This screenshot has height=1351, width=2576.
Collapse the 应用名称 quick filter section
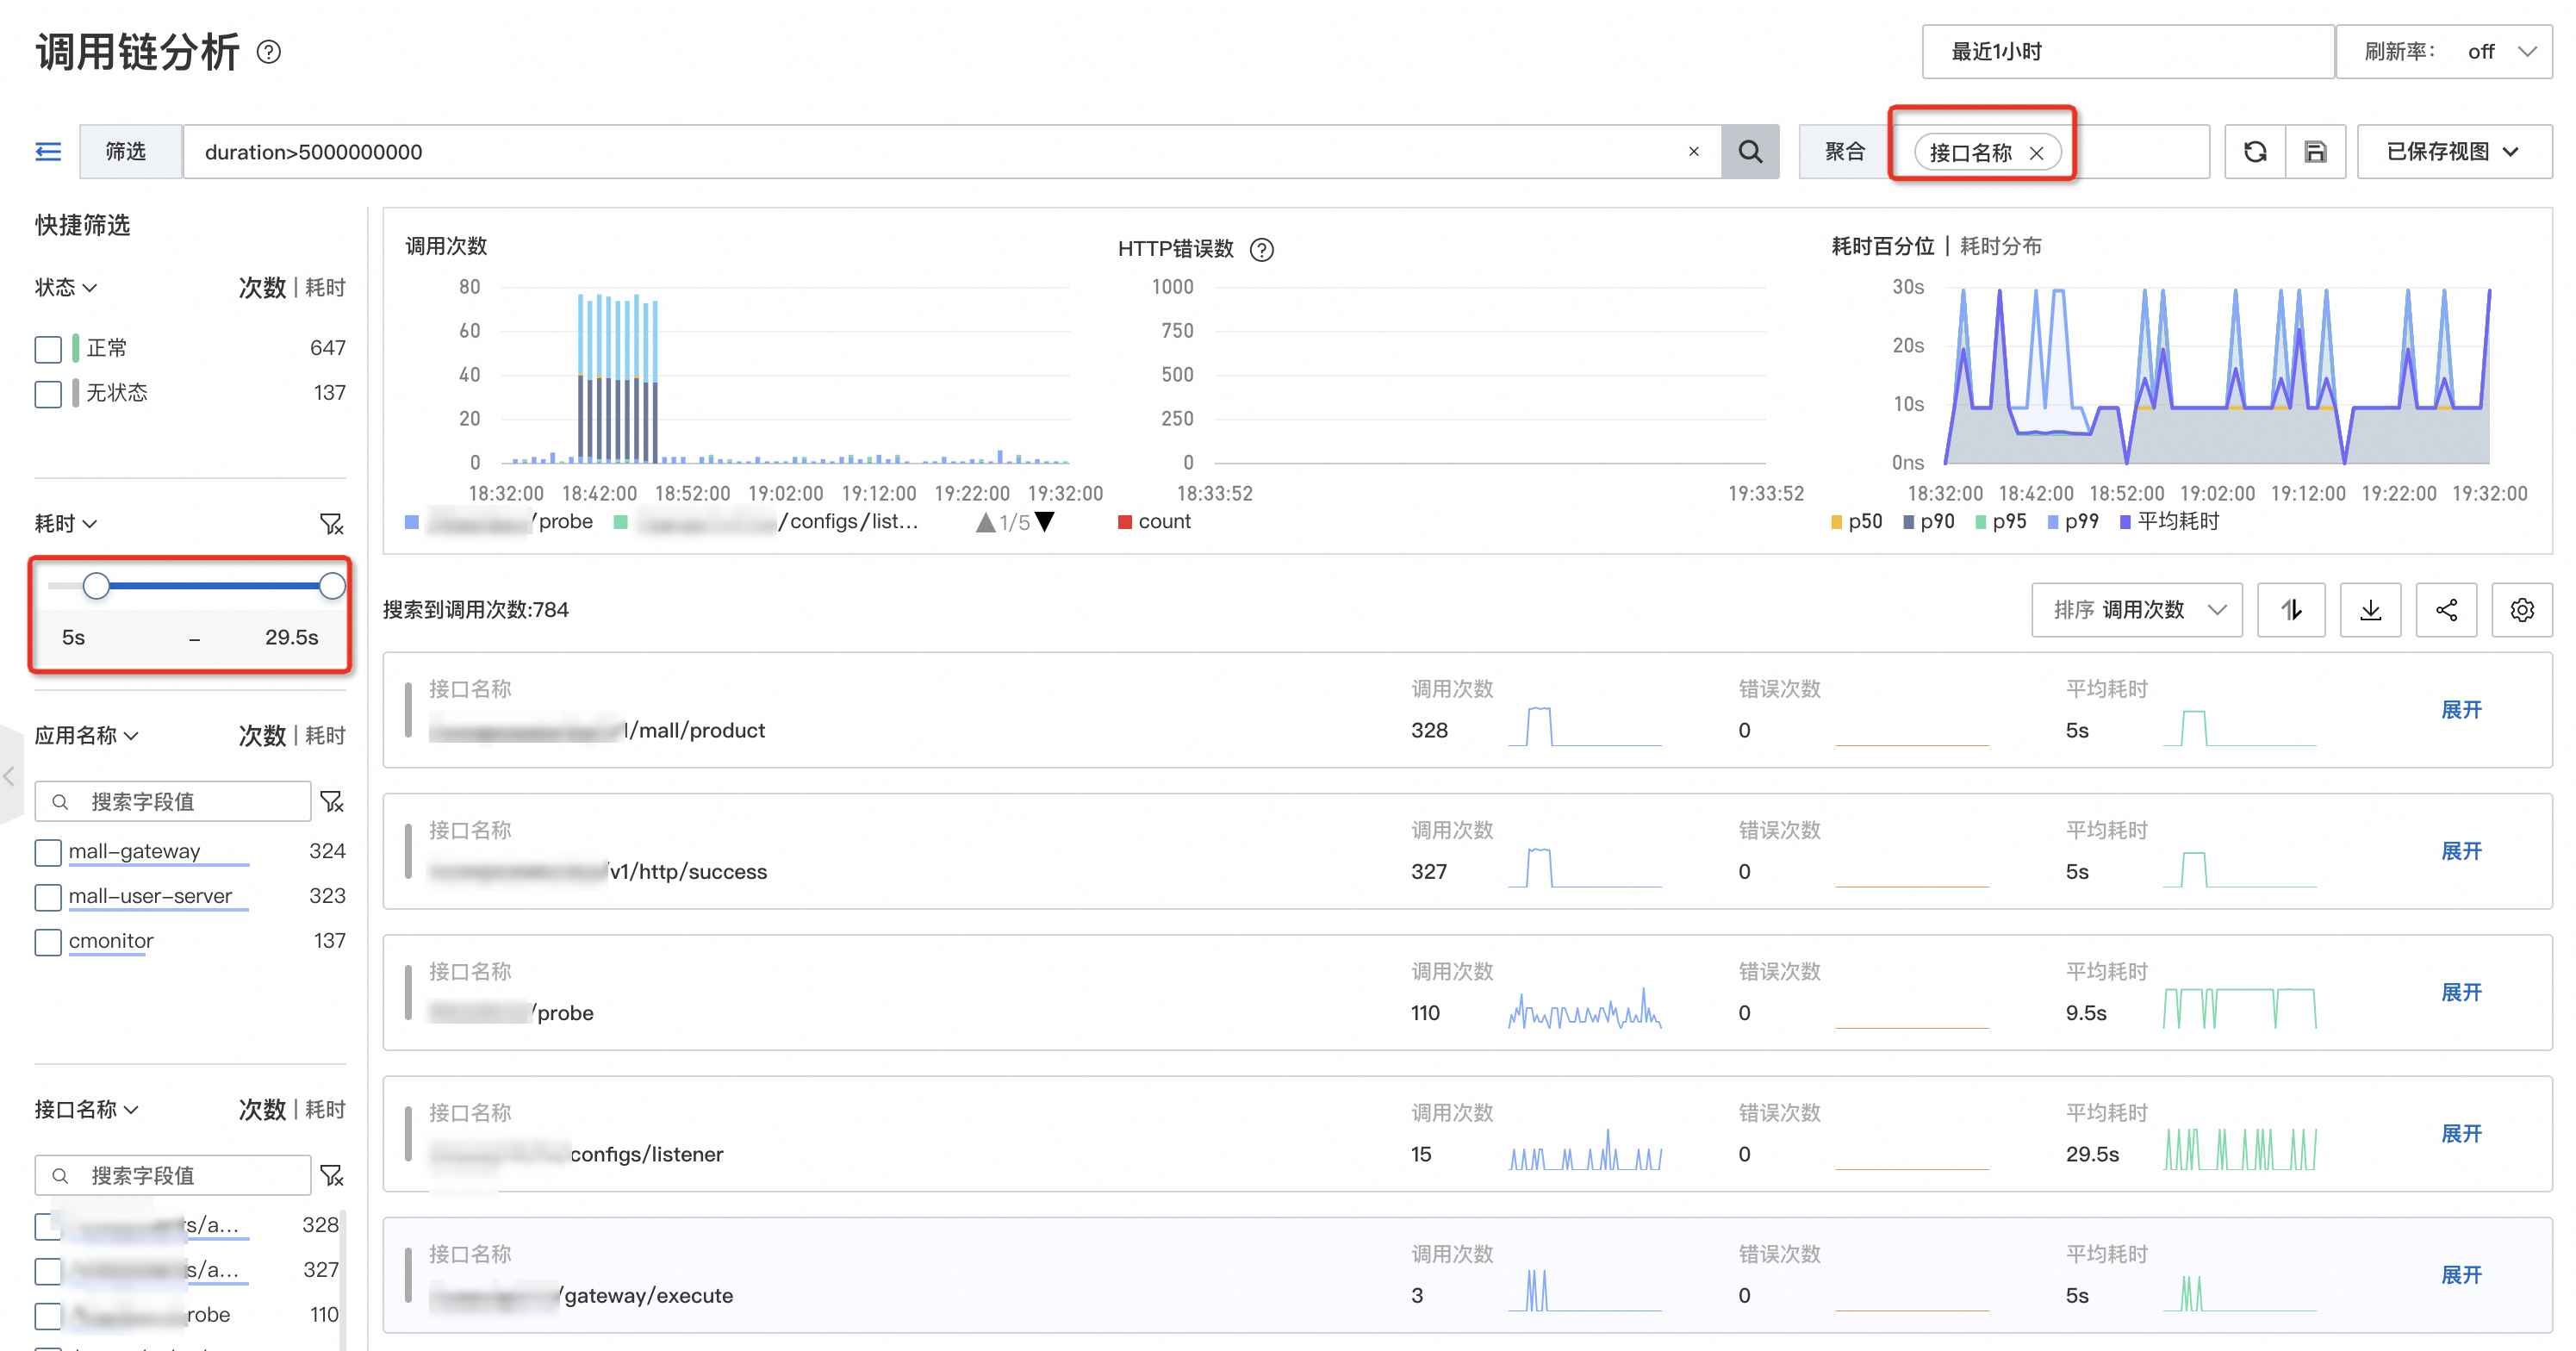pyautogui.click(x=87, y=736)
